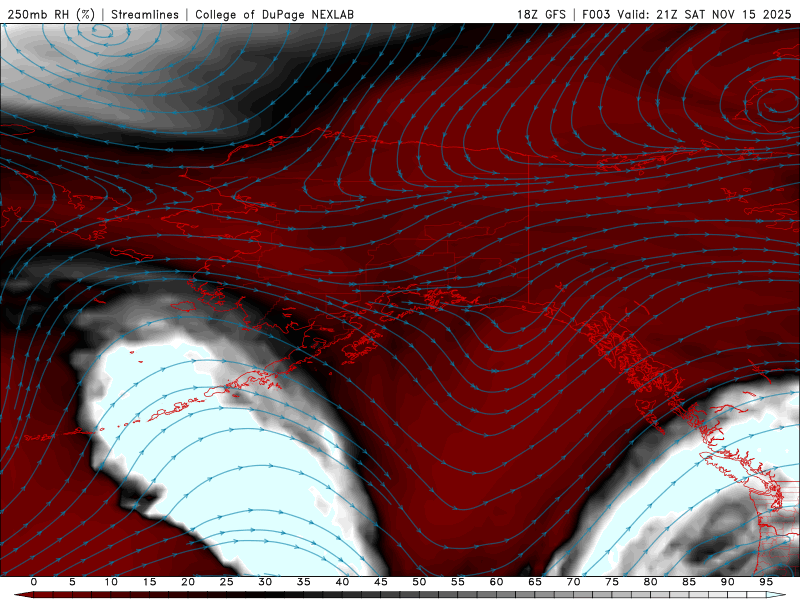Click the '35' value on the color scale
Image resolution: width=800 pixels, height=600 pixels.
click(x=304, y=582)
